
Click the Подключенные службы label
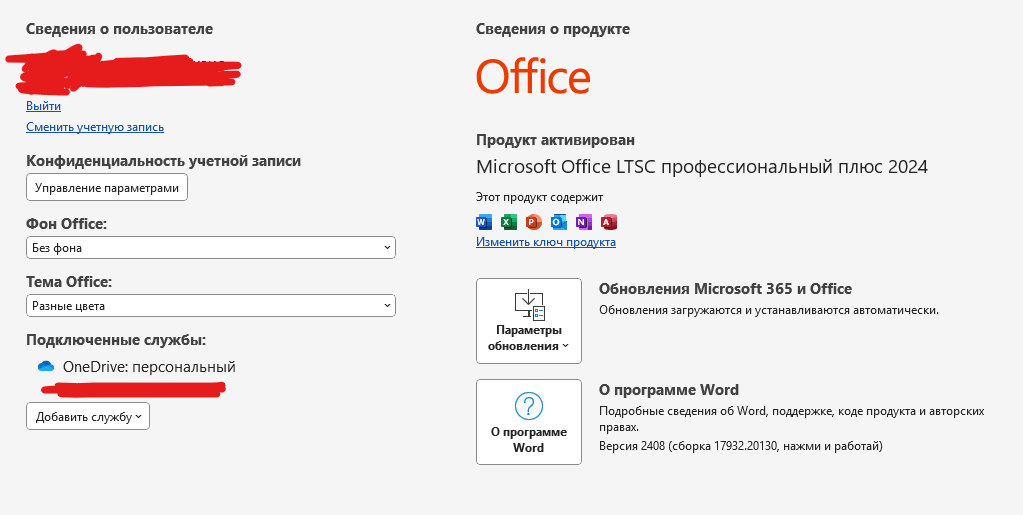coord(116,339)
